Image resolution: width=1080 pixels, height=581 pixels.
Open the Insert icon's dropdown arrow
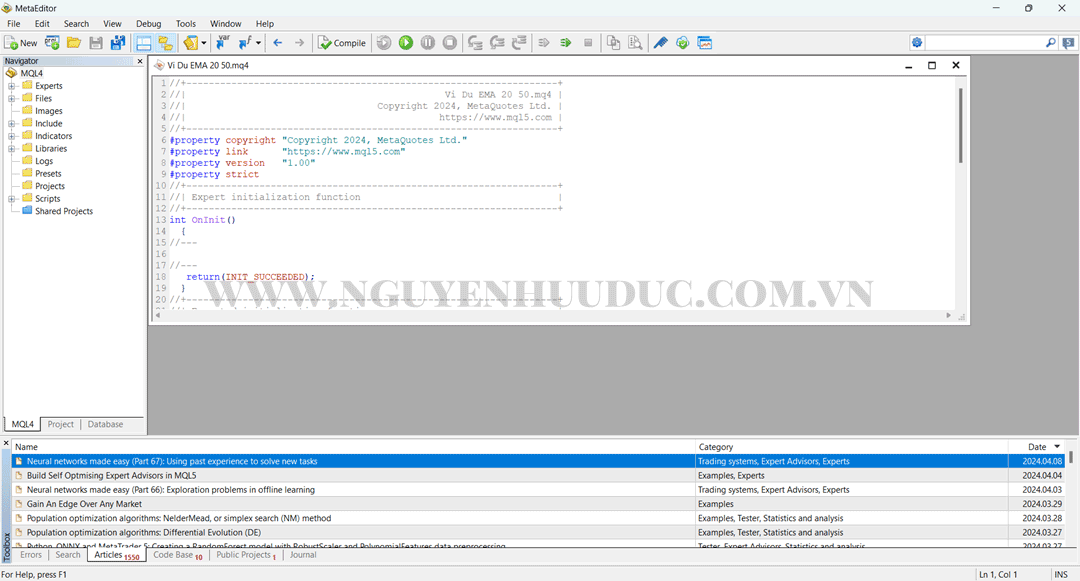[204, 43]
